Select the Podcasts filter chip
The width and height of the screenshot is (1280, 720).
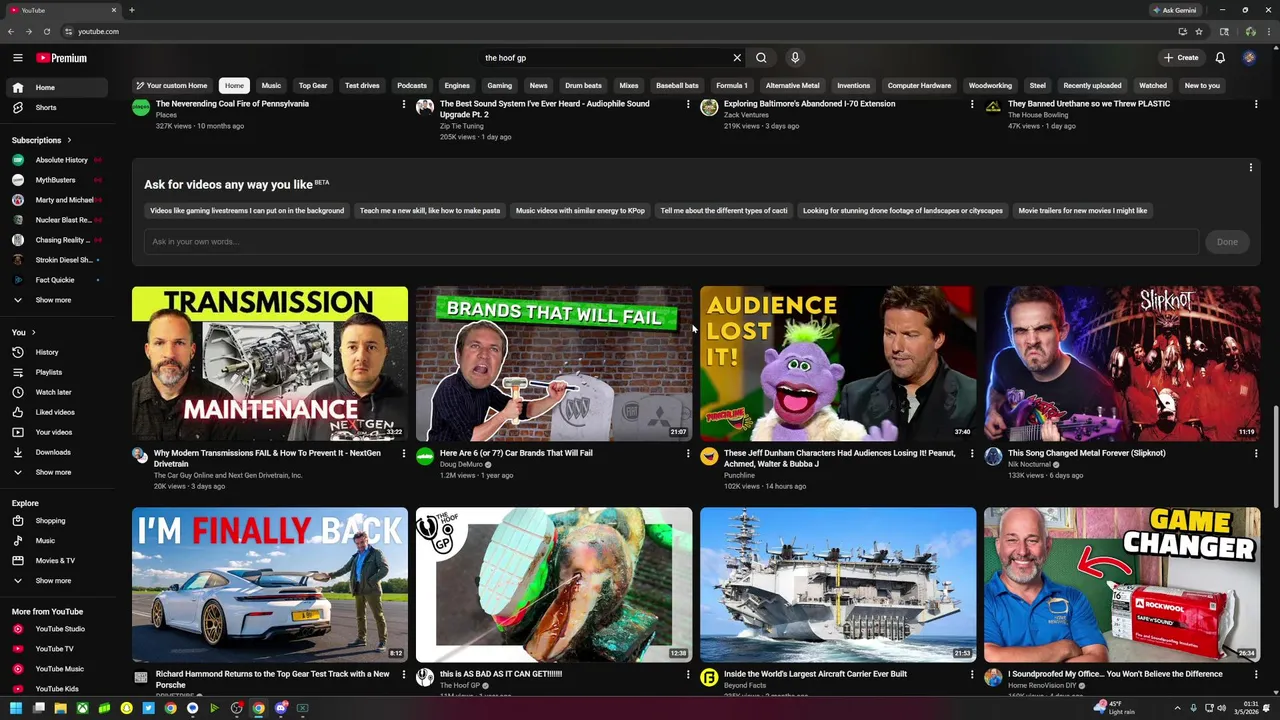(x=412, y=86)
